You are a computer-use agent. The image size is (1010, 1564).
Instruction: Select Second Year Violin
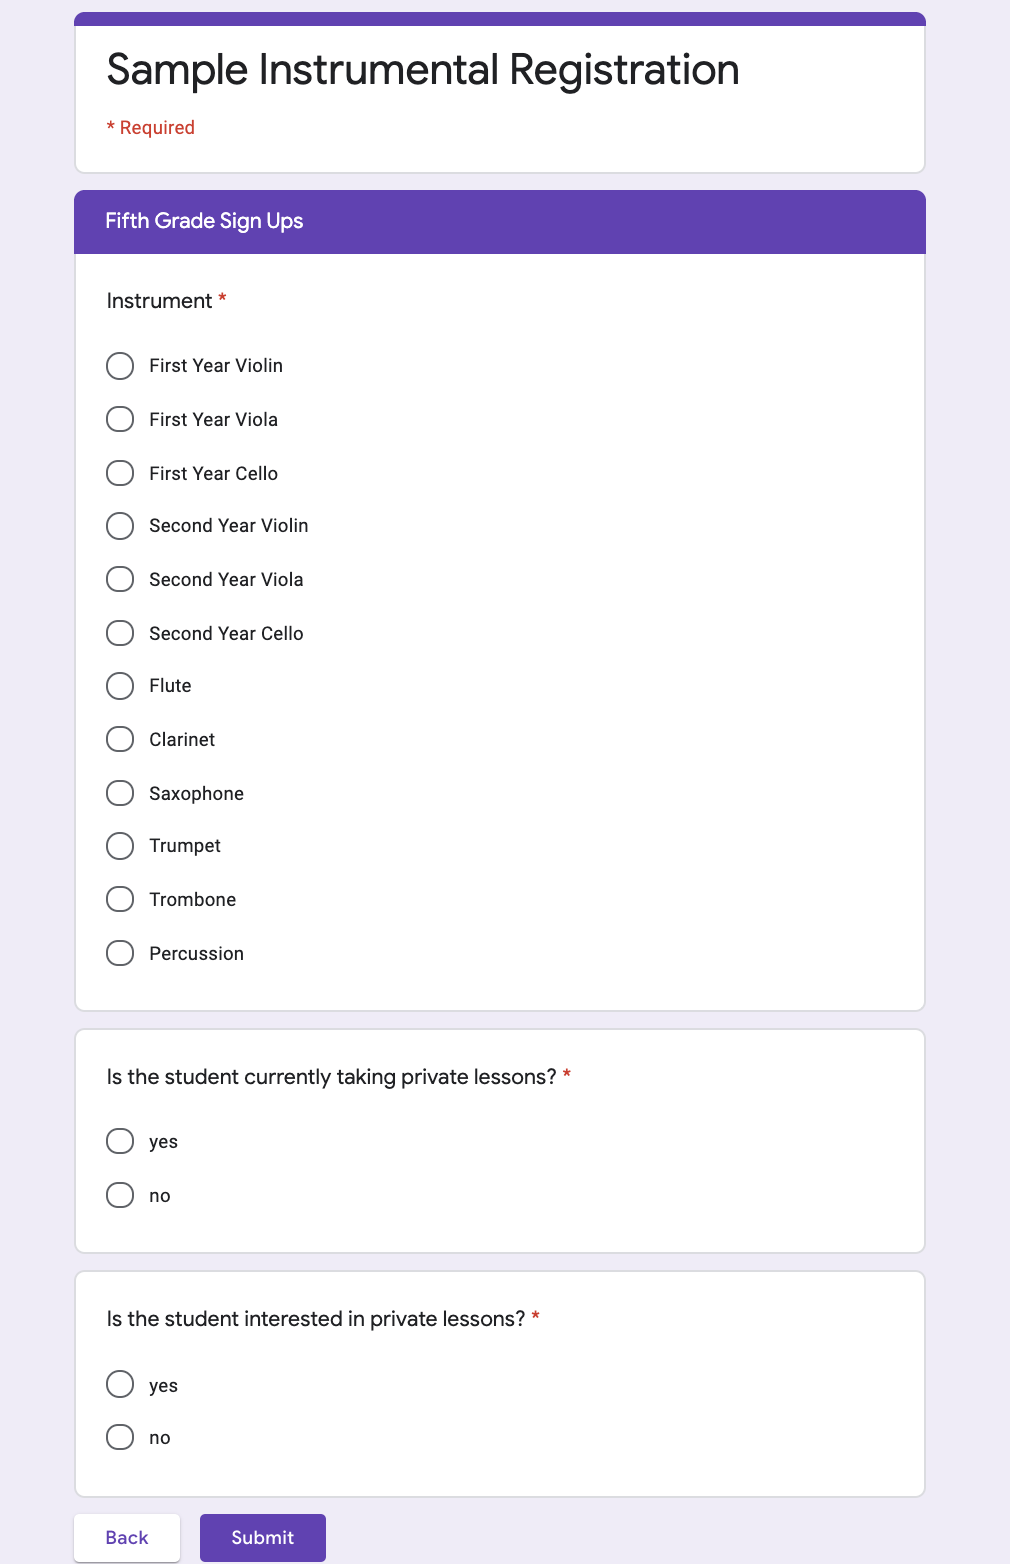point(120,526)
